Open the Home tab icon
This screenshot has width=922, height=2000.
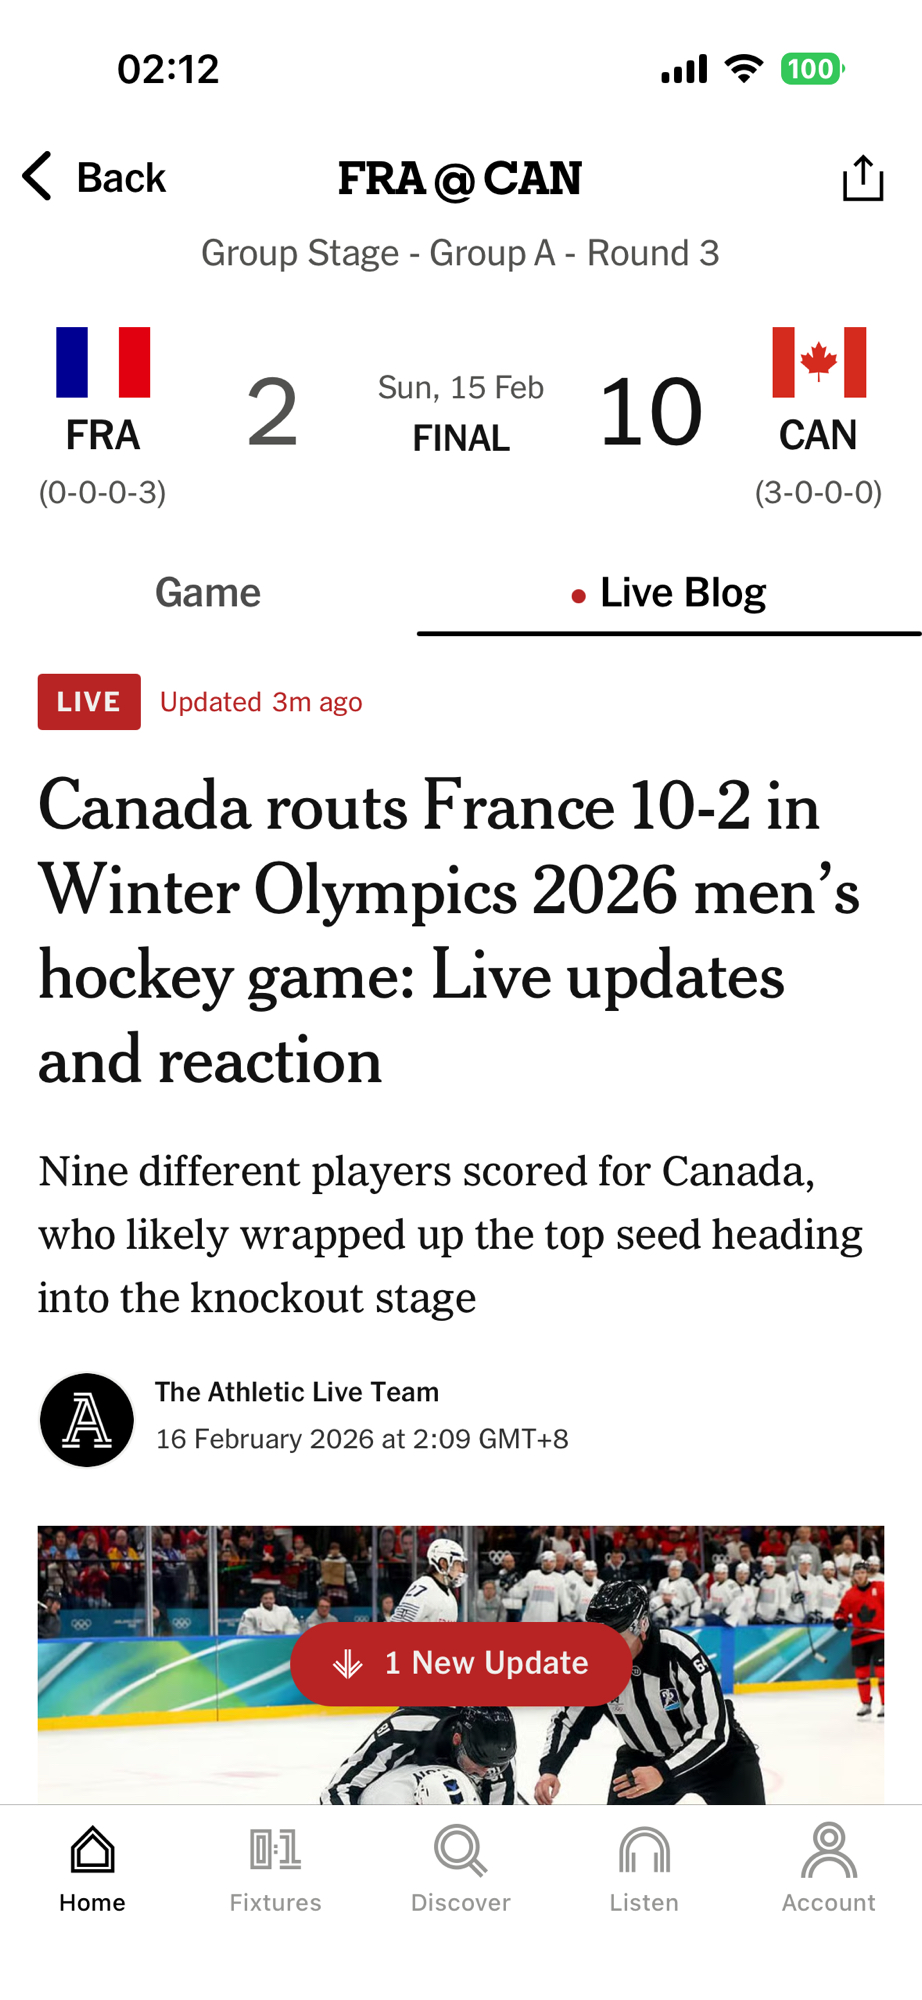click(92, 1850)
